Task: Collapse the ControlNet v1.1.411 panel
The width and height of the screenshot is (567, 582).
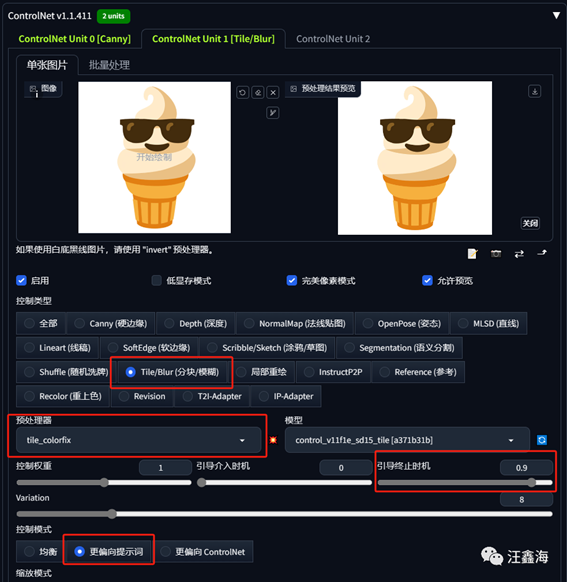Action: click(x=556, y=16)
